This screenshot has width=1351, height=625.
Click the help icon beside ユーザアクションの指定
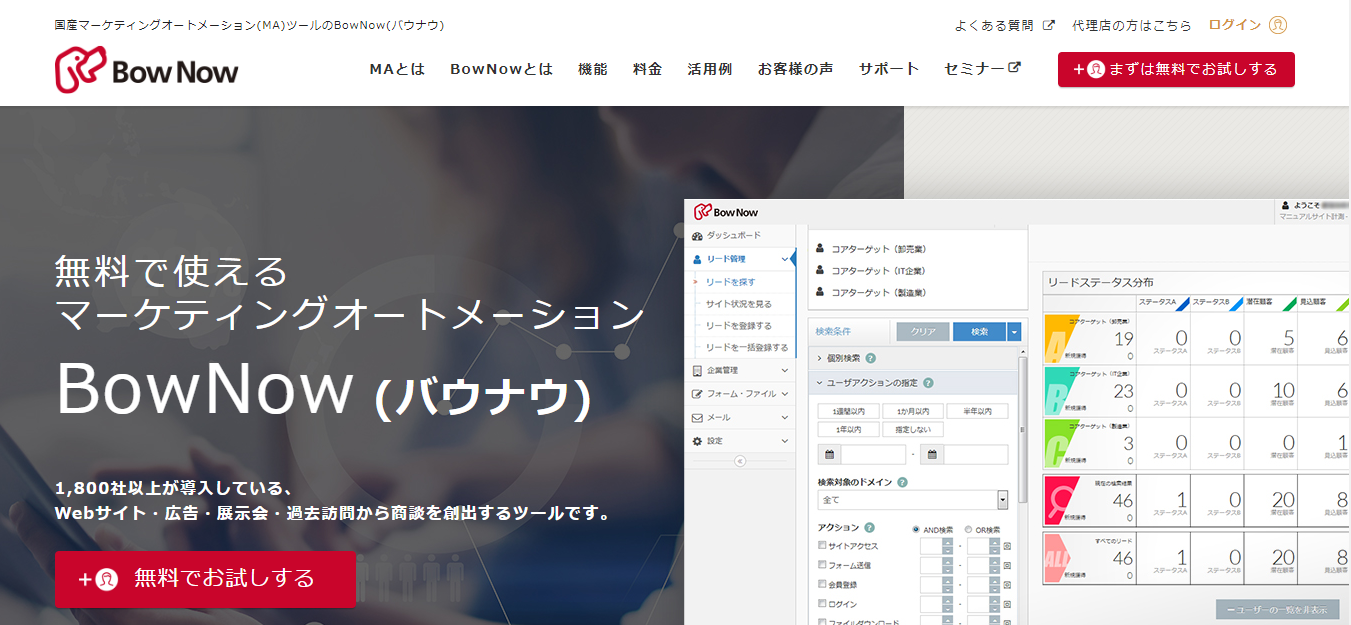929,383
